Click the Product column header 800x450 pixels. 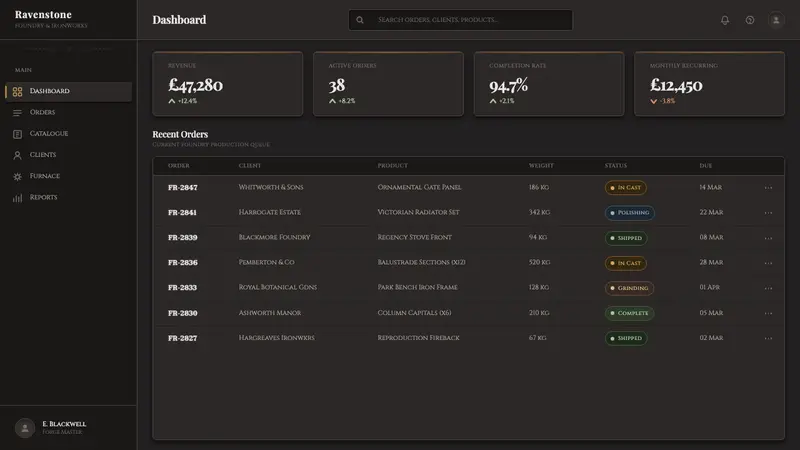click(392, 166)
